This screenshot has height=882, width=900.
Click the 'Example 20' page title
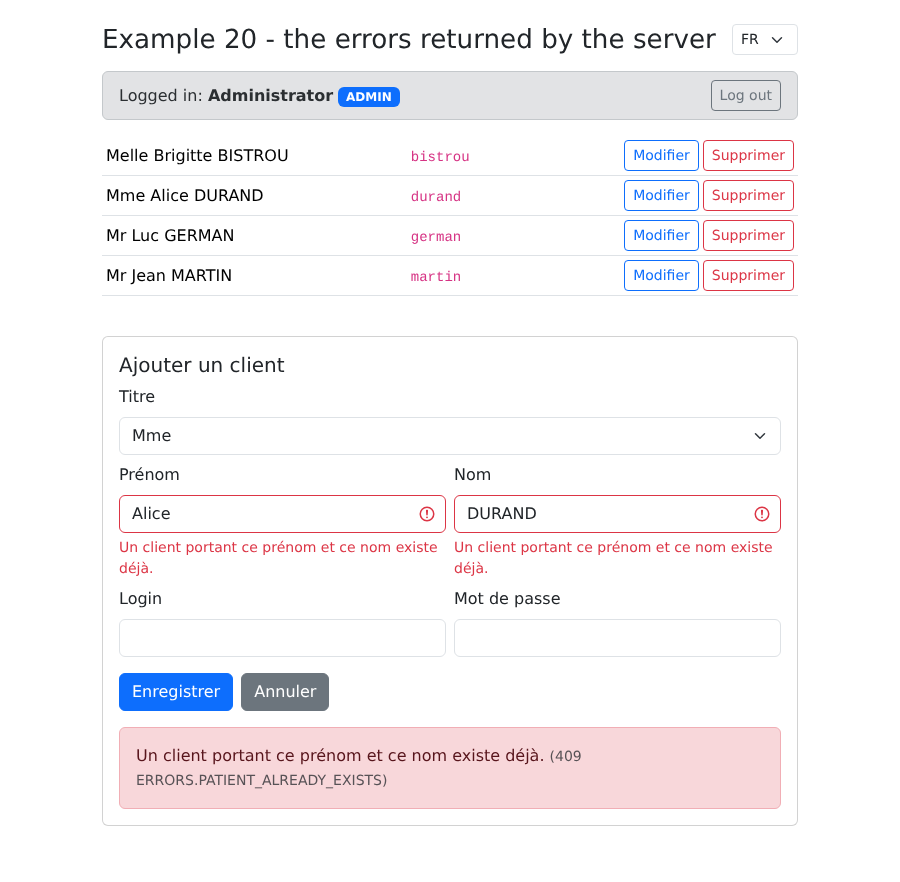(409, 40)
